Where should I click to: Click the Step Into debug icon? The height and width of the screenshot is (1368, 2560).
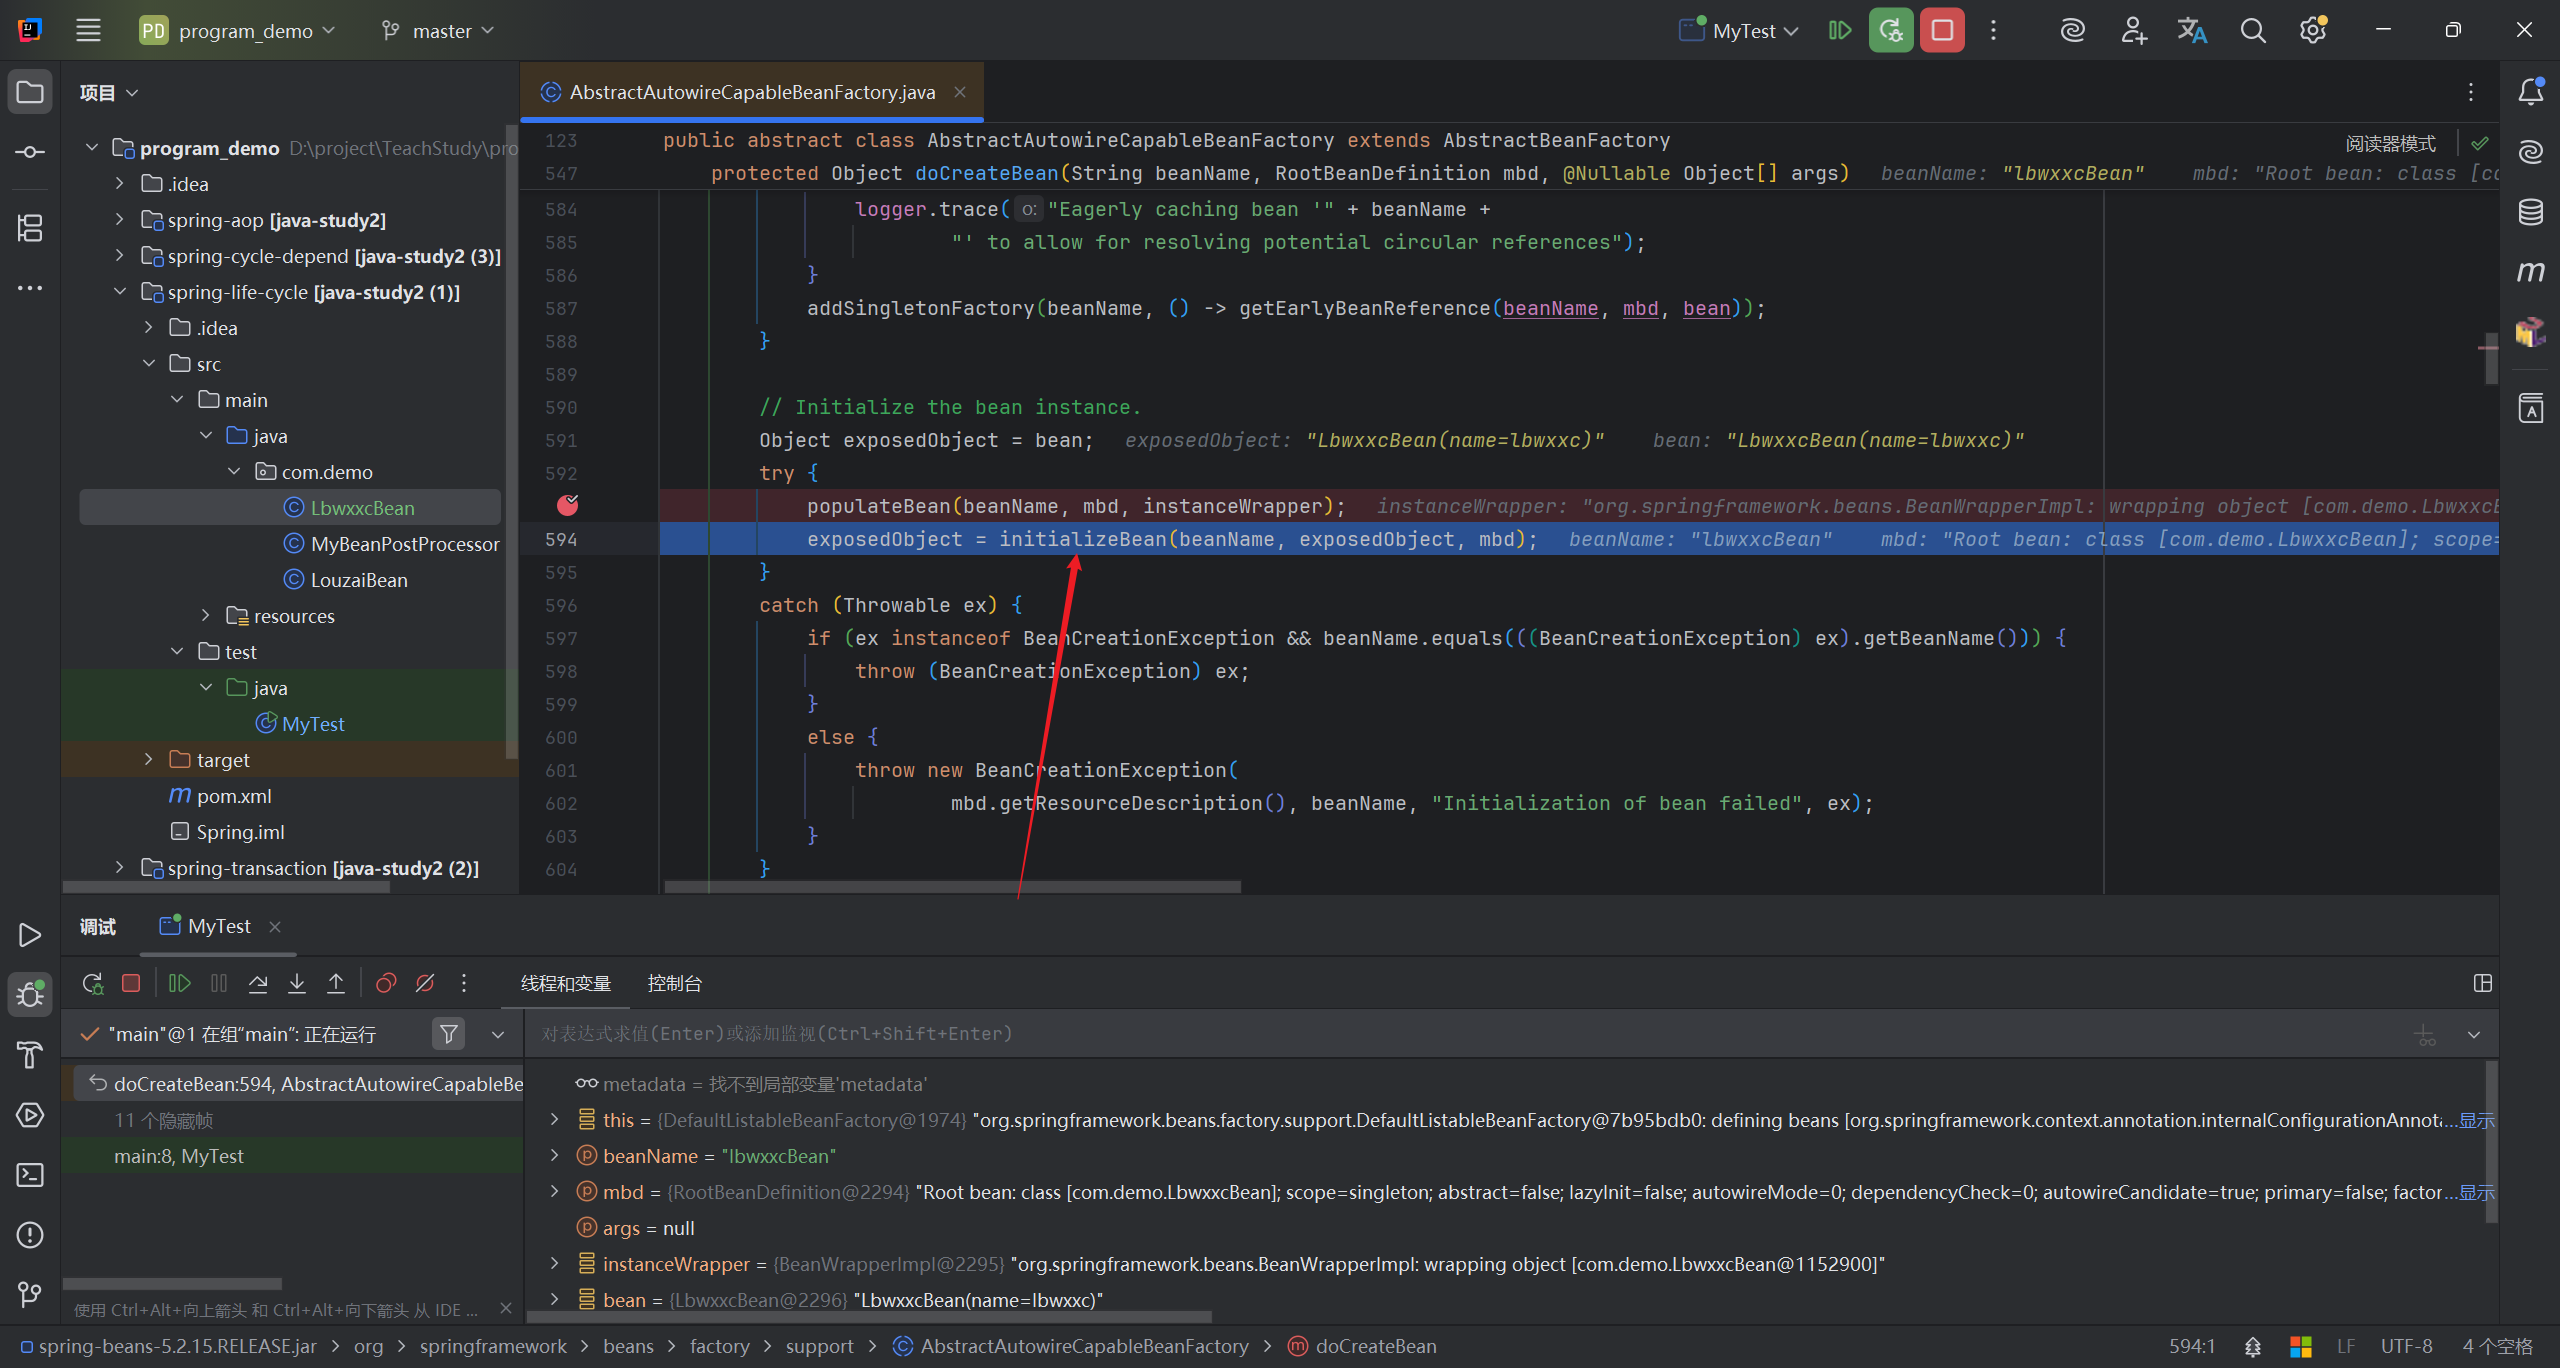tap(297, 984)
